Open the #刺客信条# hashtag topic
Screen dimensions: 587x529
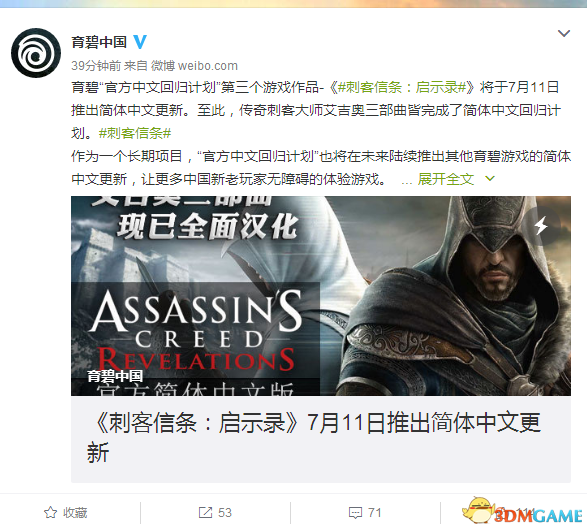(x=135, y=133)
